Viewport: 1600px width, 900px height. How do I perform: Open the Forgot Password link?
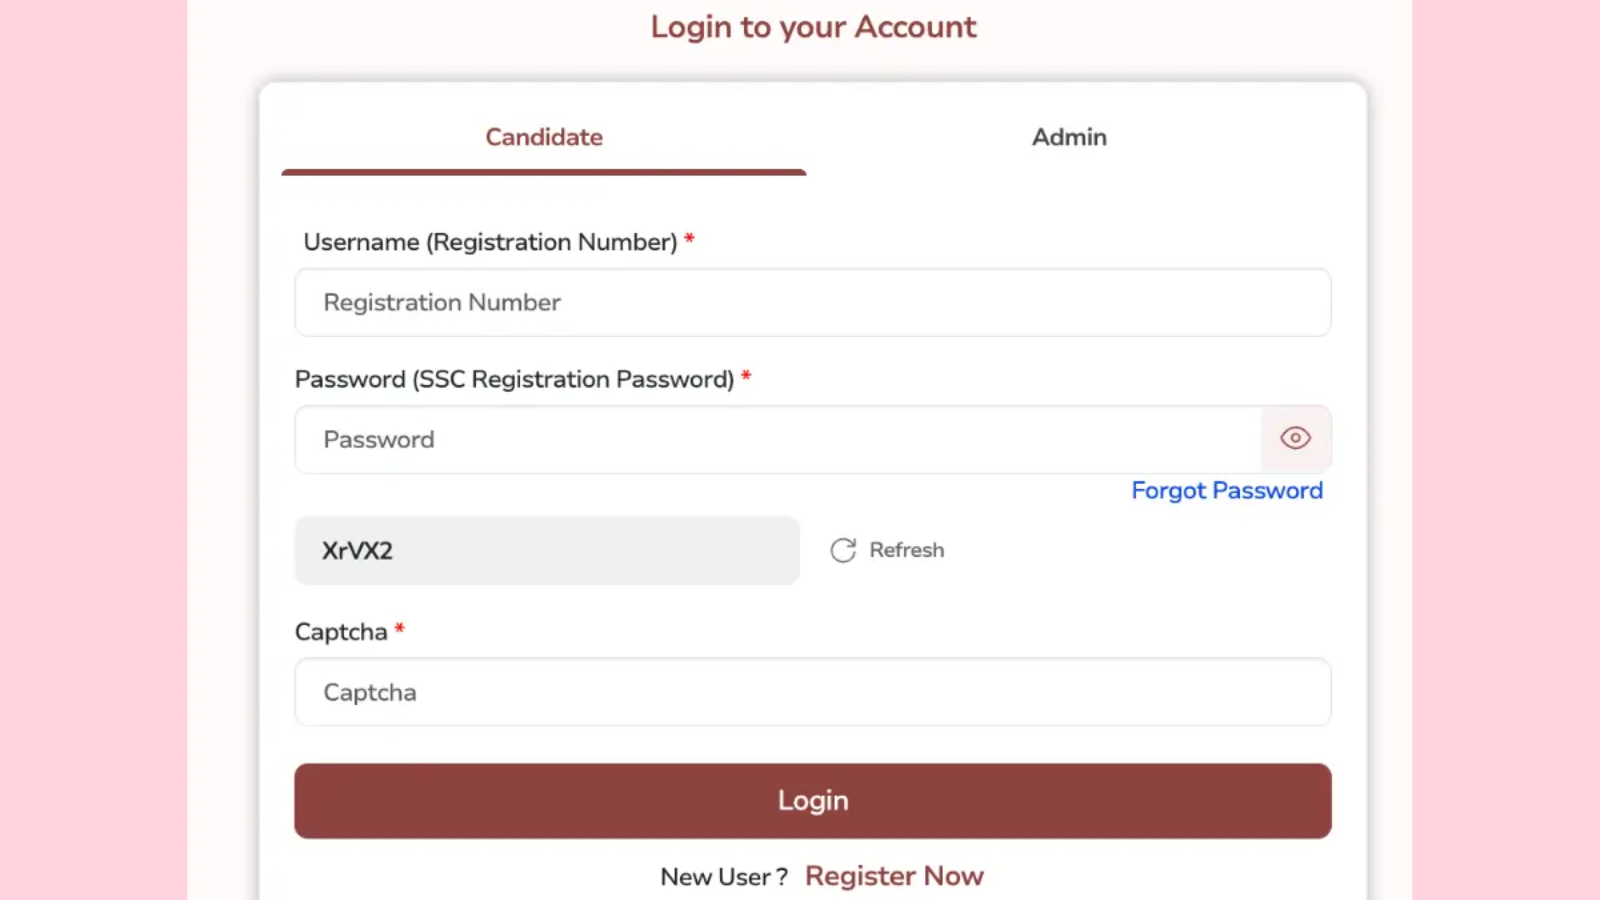1226,491
